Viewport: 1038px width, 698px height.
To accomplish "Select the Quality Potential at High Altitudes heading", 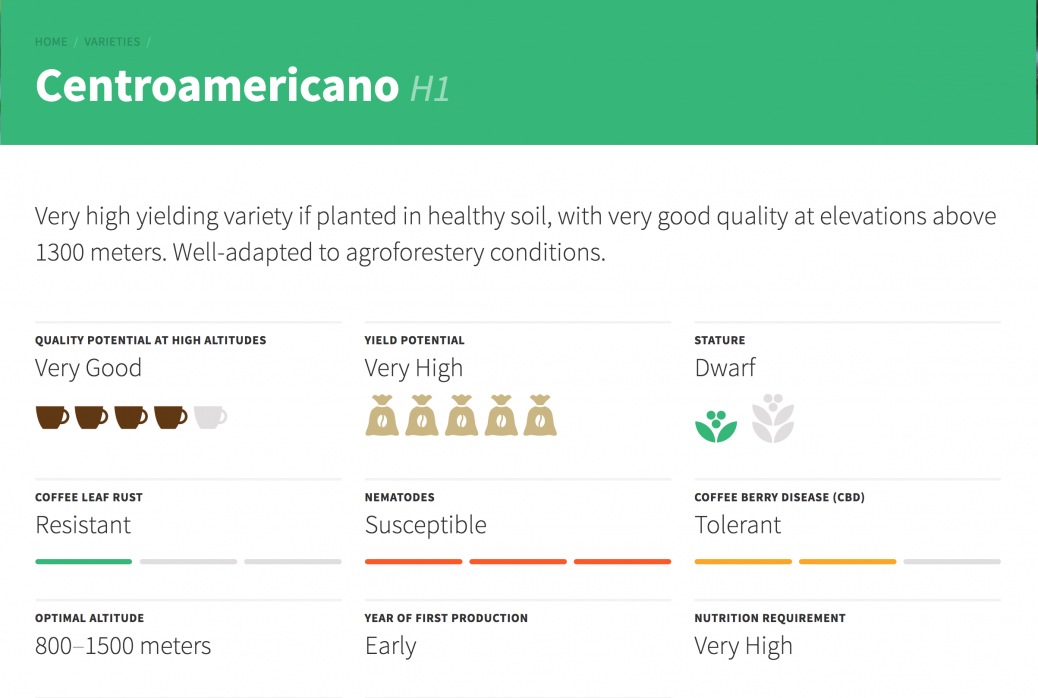I will pos(150,340).
